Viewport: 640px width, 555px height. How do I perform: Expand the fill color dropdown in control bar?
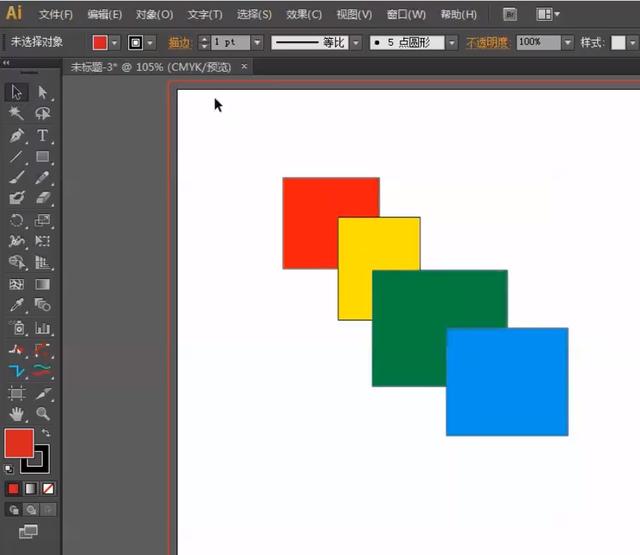click(115, 42)
